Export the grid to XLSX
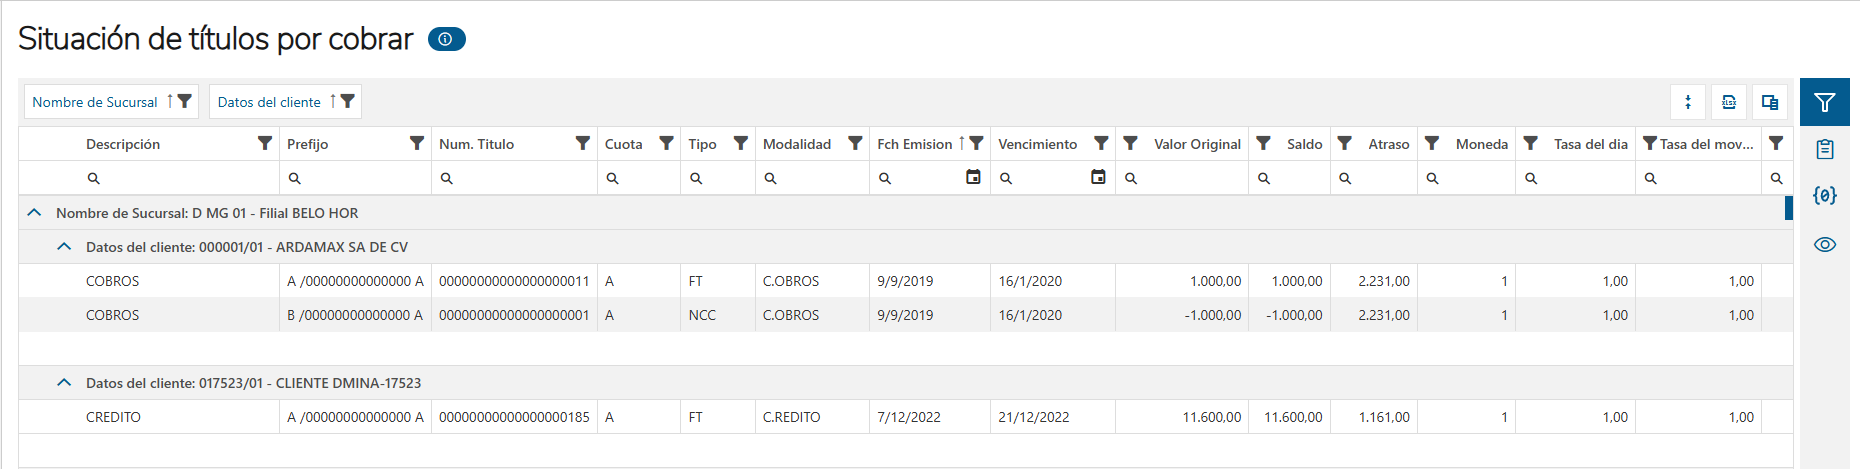 (x=1728, y=102)
